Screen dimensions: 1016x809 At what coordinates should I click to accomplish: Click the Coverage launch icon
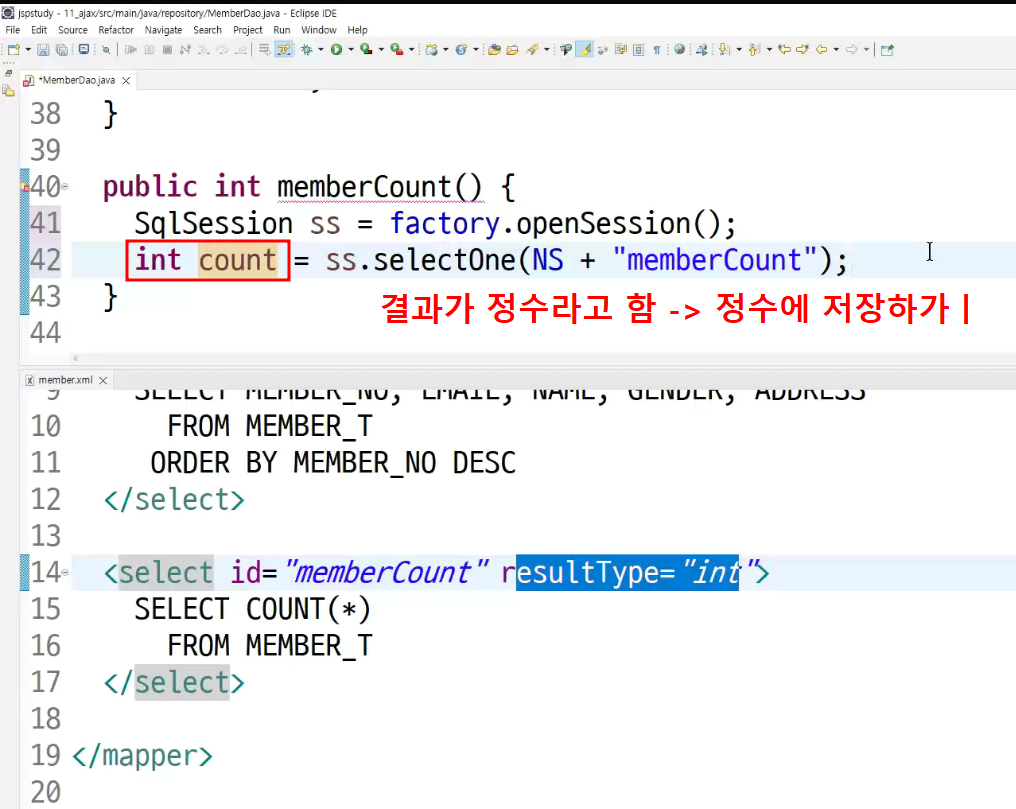click(x=366, y=49)
